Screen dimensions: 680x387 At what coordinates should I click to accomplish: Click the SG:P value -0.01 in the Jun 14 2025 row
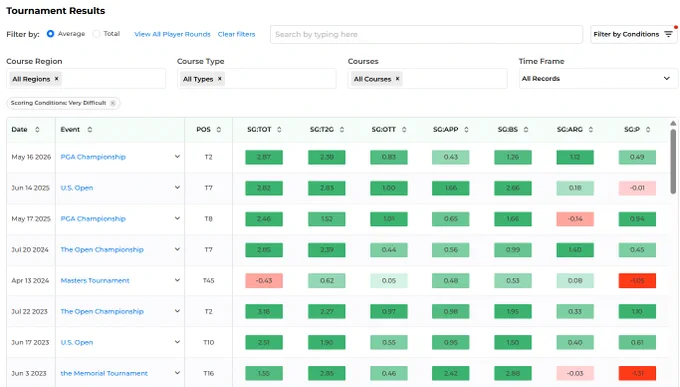click(637, 188)
